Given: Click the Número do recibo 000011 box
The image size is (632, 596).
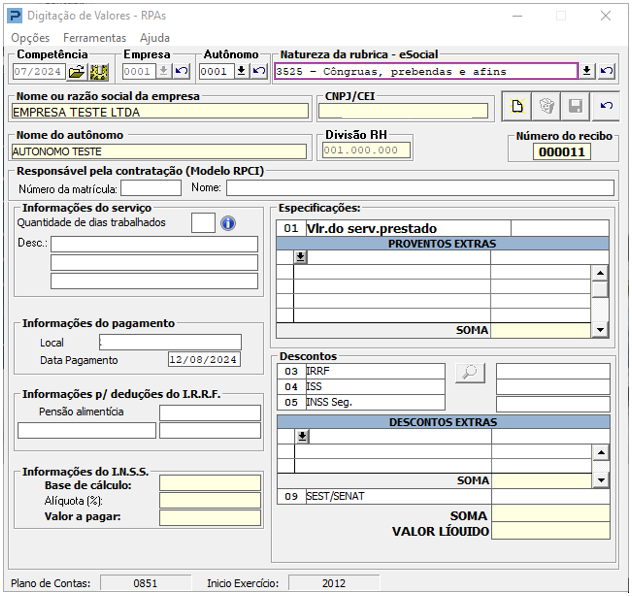Looking at the screenshot, I should [561, 152].
